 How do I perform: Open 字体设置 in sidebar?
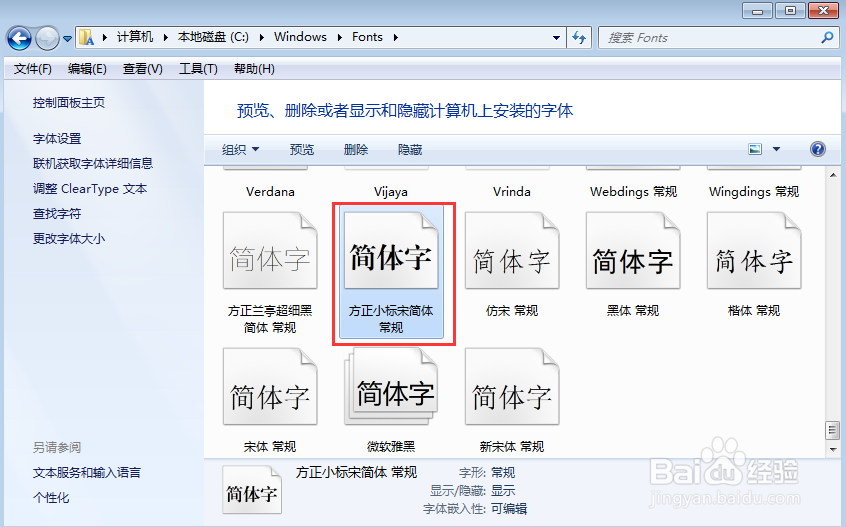click(x=57, y=139)
